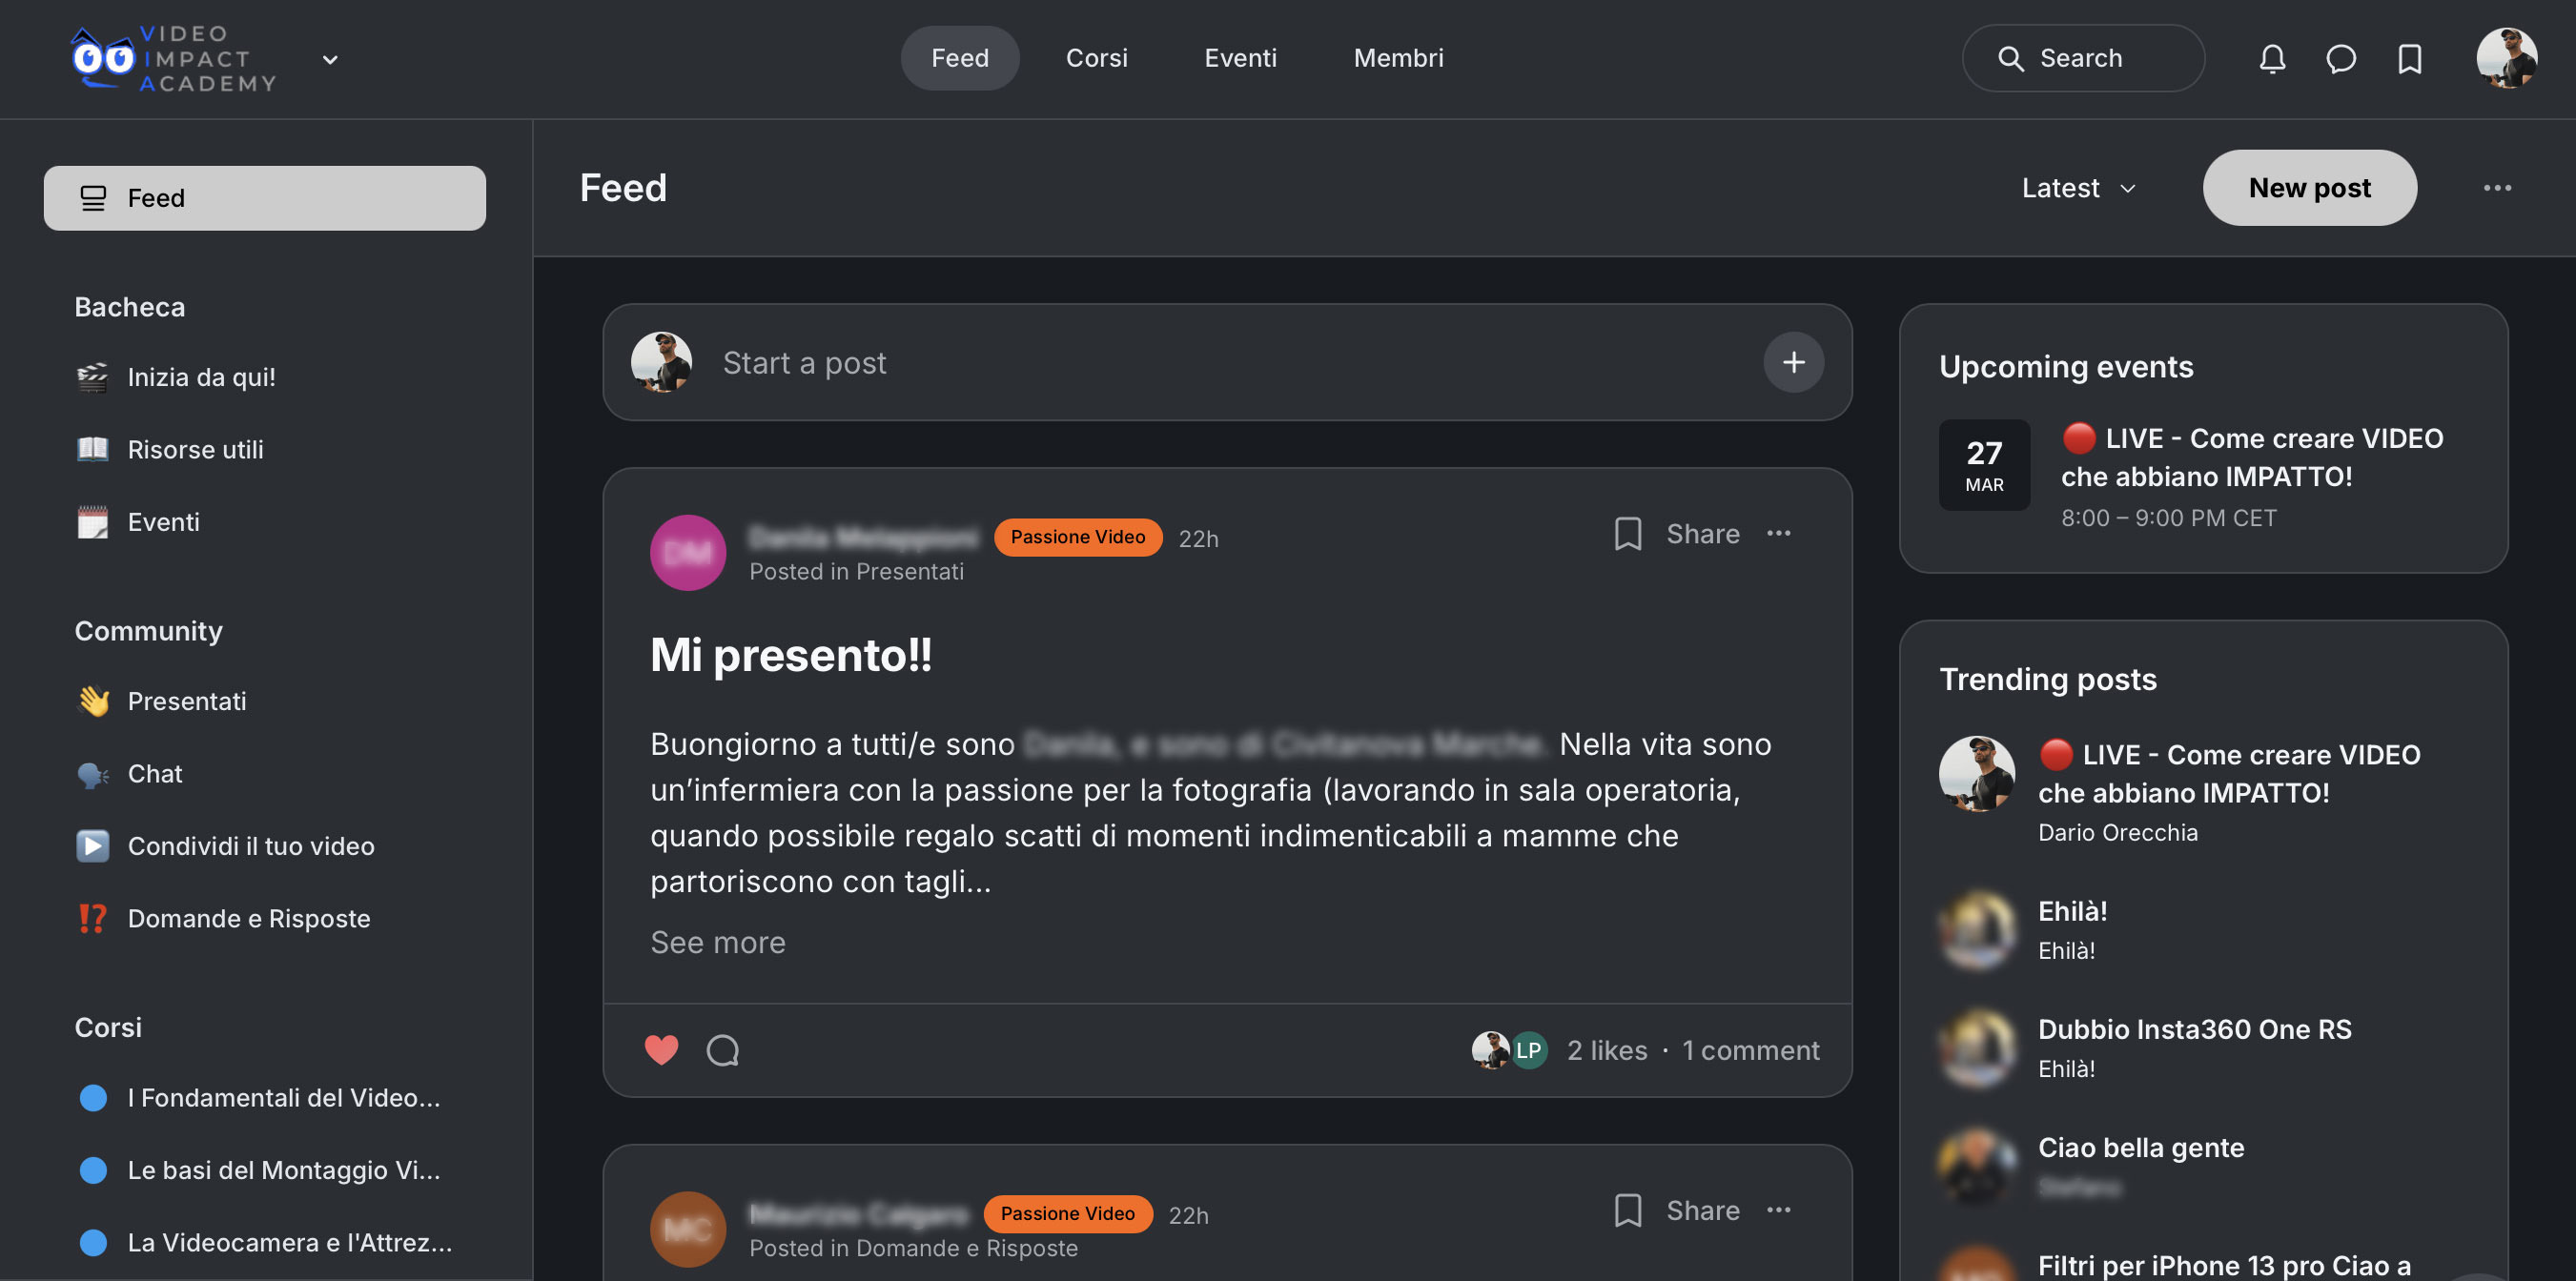2576x1281 pixels.
Task: Toggle bookmark on the Domande e Risposte post
Action: point(1627,1210)
